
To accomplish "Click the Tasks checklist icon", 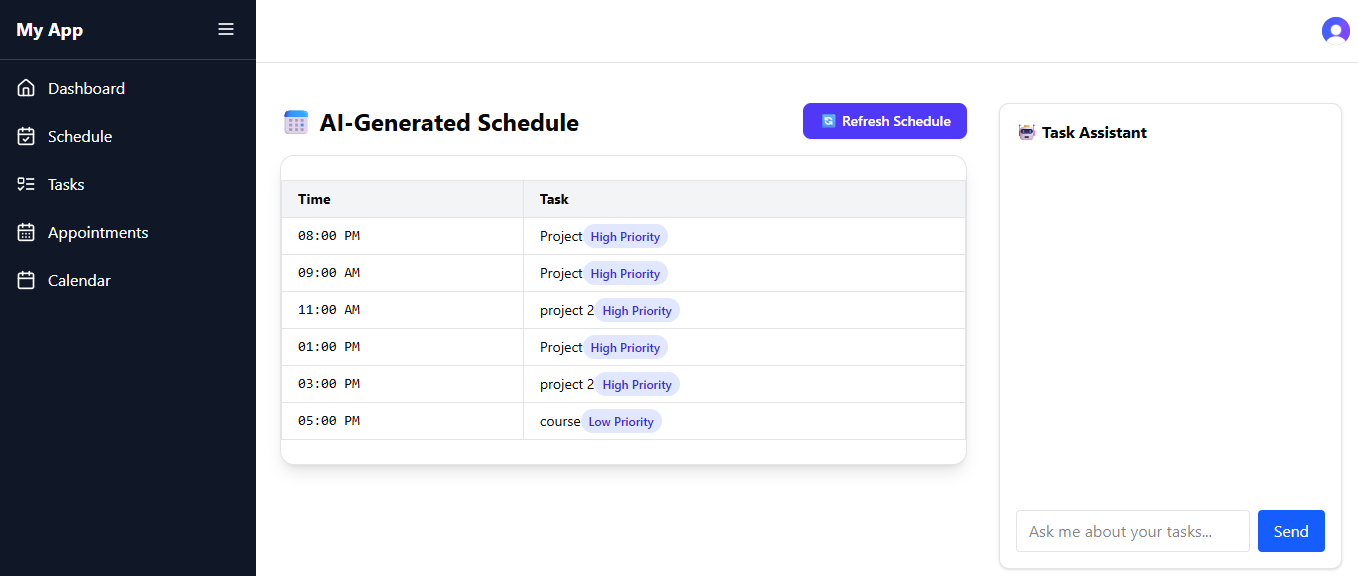I will pyautogui.click(x=27, y=184).
